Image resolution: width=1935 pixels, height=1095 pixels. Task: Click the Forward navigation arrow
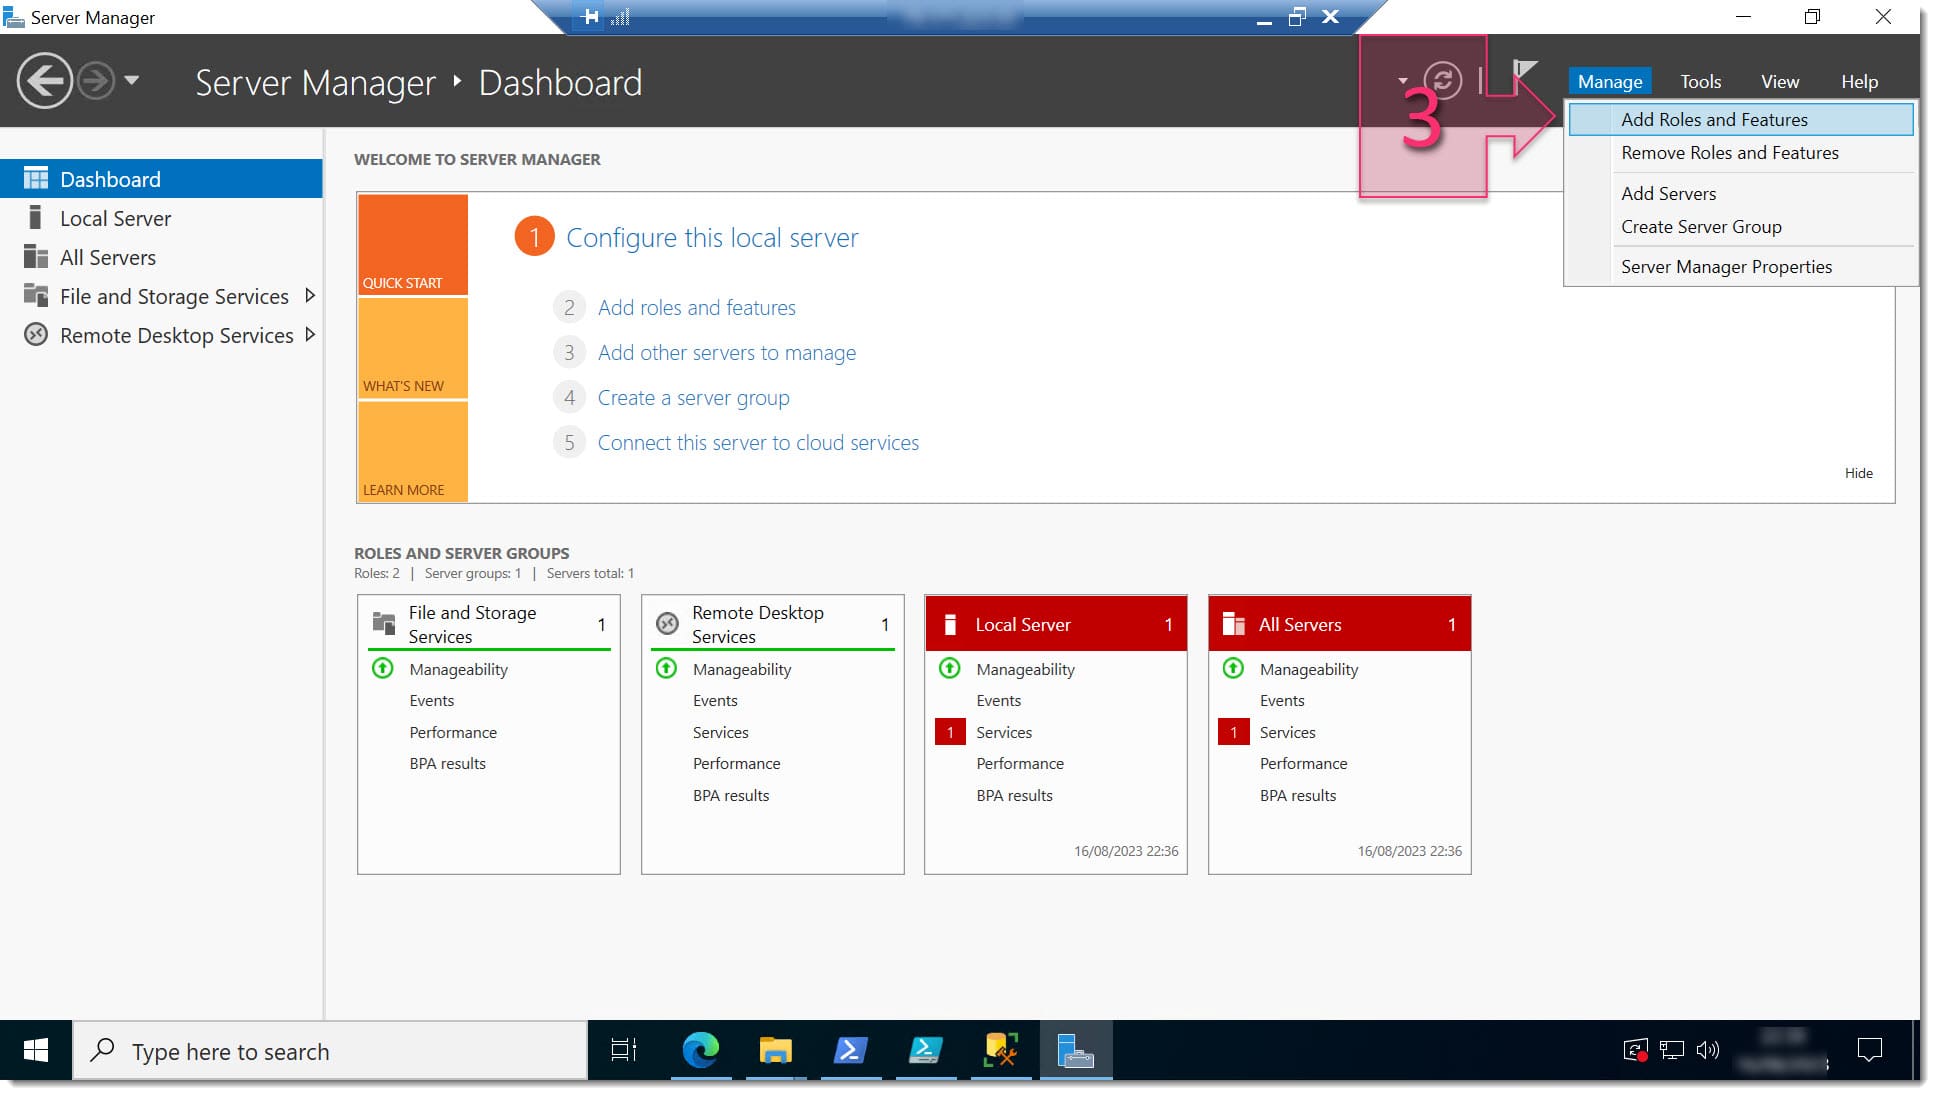tap(96, 80)
